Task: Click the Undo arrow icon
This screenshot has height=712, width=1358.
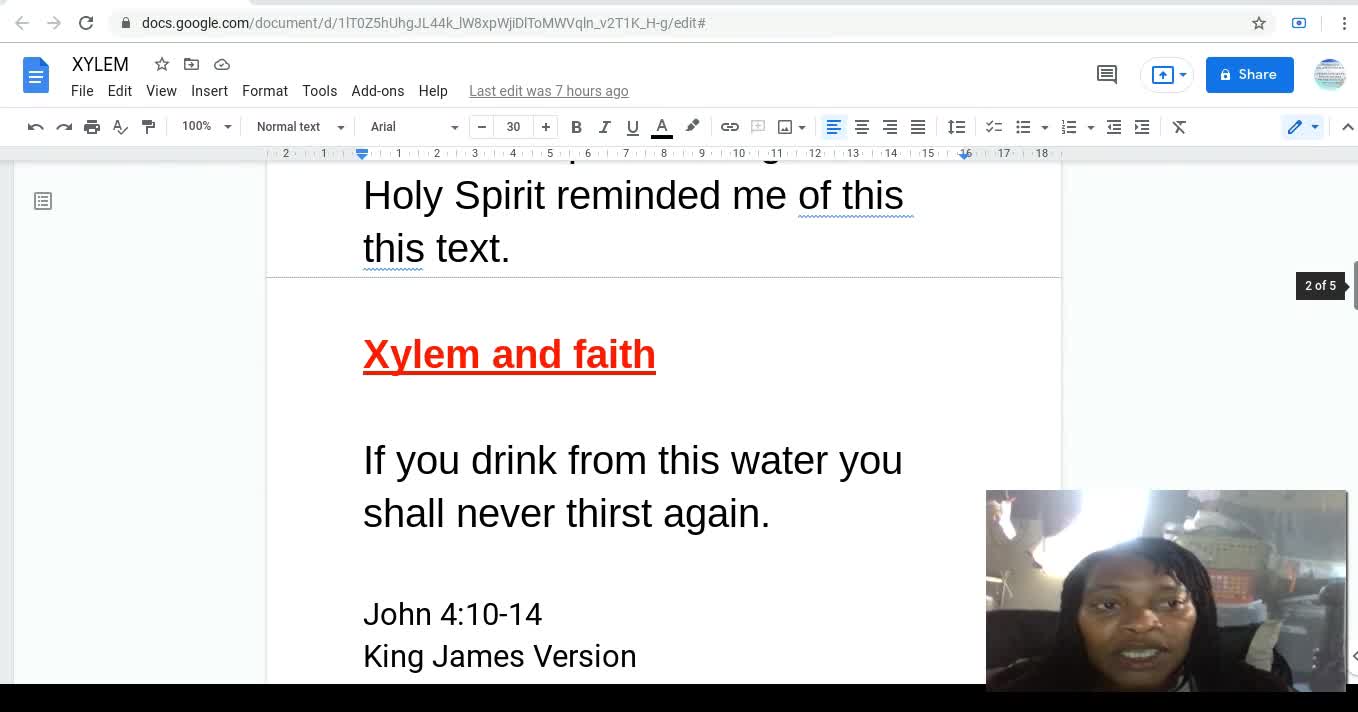Action: (36, 127)
